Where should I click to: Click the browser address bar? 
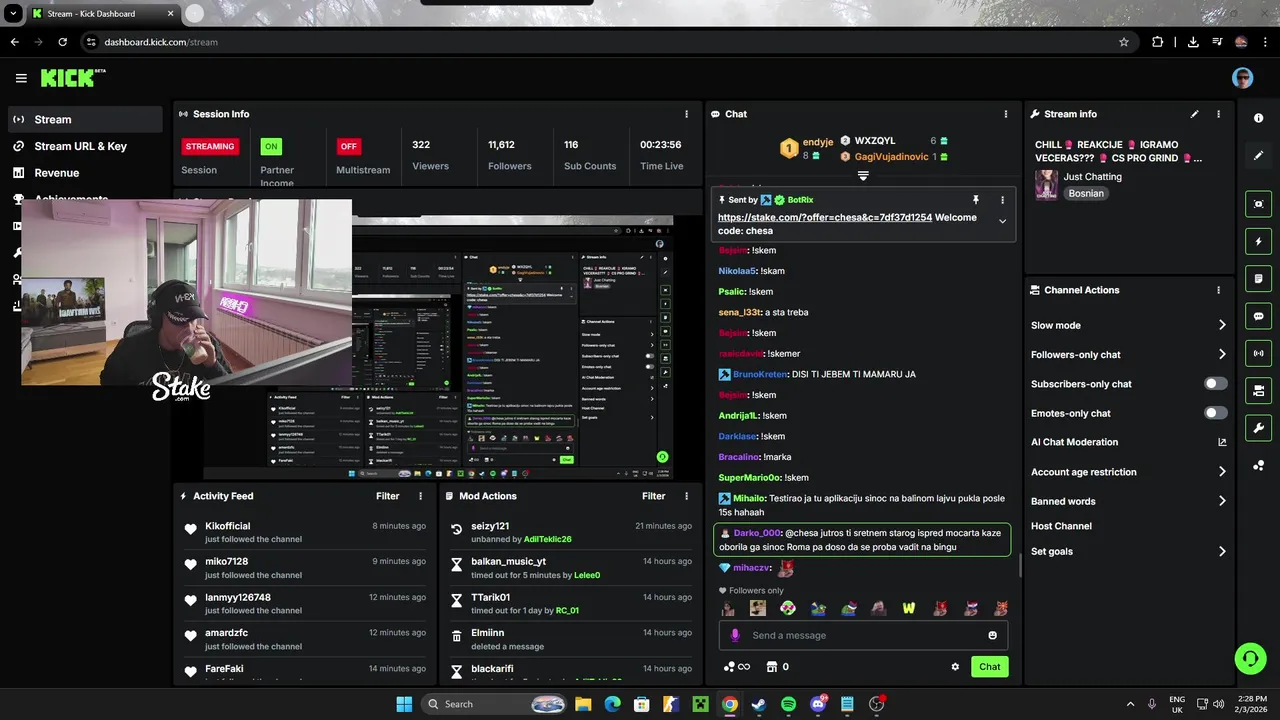(600, 42)
